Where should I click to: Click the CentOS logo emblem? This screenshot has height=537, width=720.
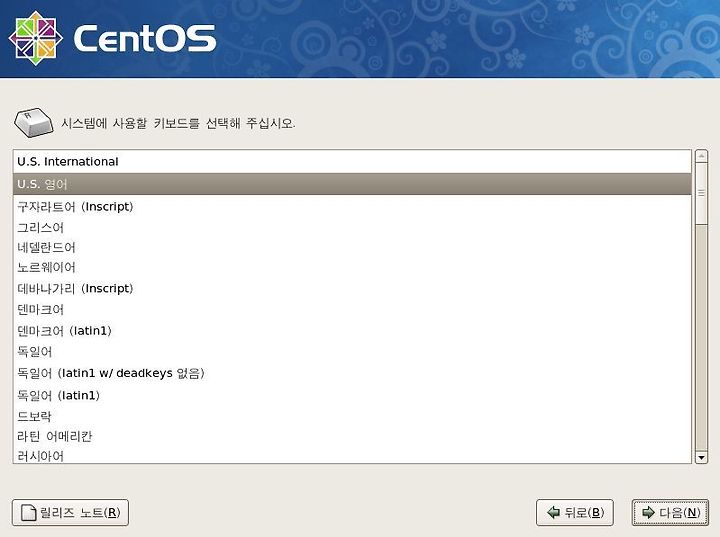point(36,38)
